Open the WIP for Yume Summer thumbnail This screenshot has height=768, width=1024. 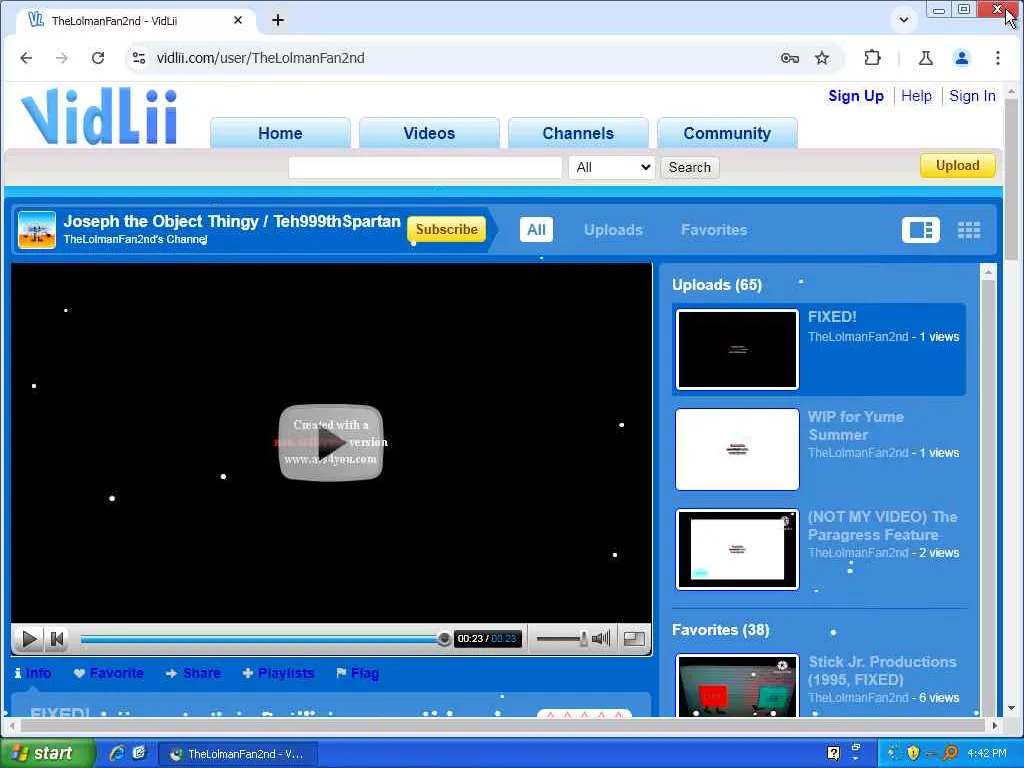pyautogui.click(x=737, y=449)
